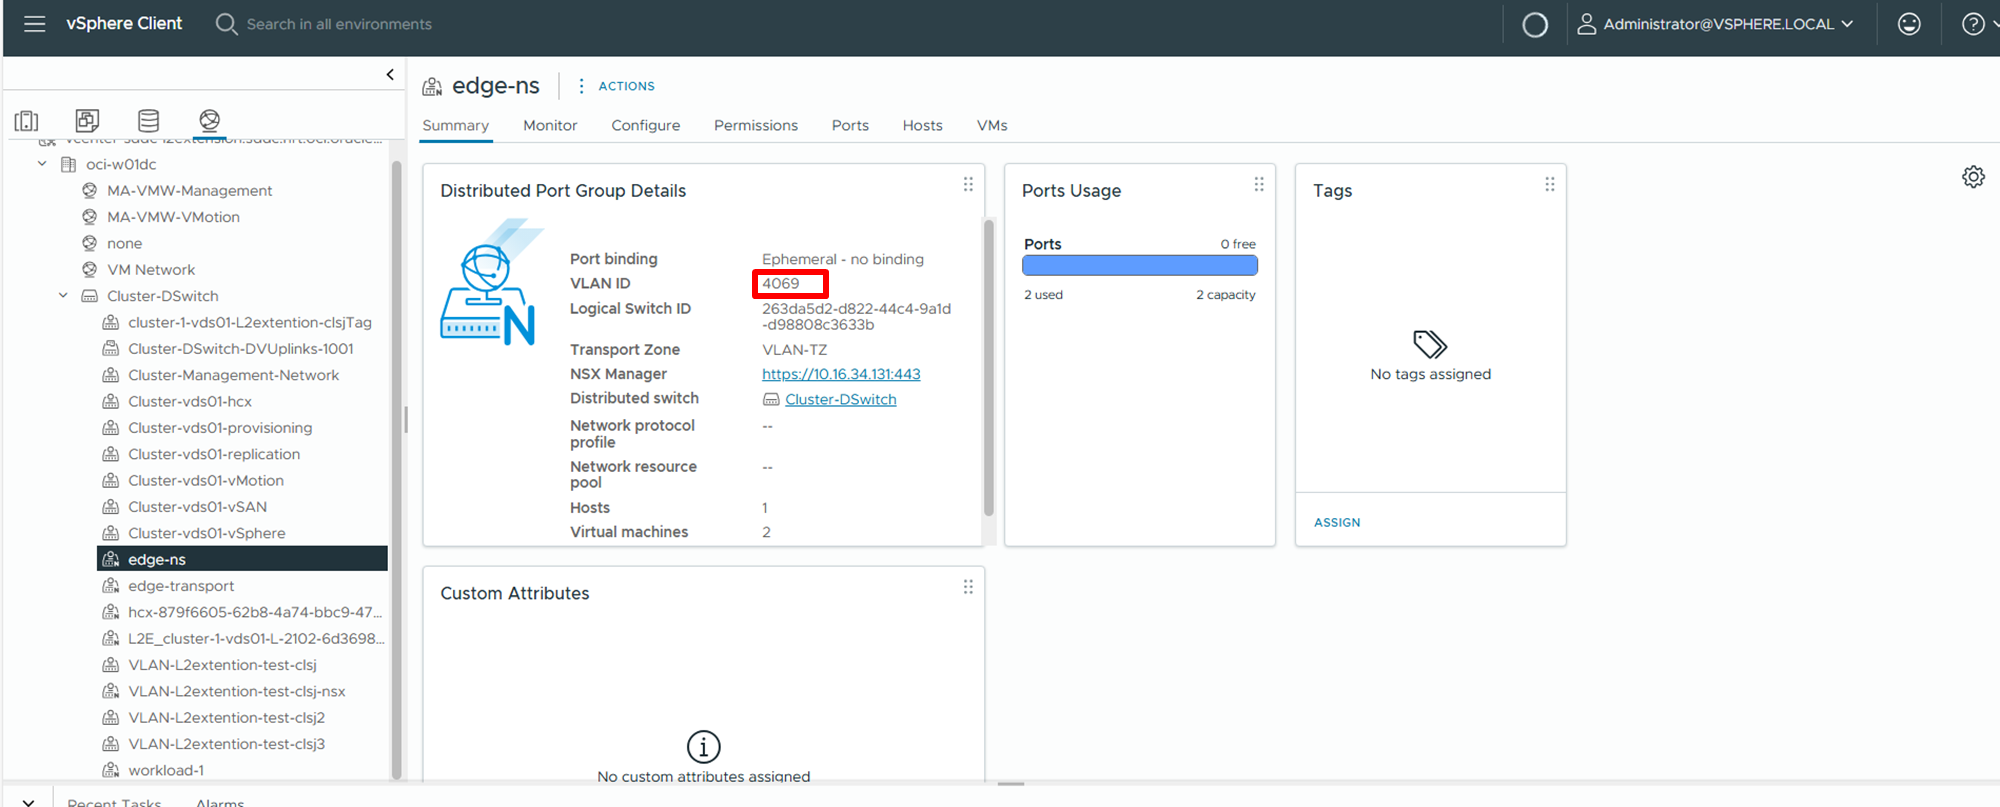Viewport: 2000px width, 807px height.
Task: Collapse the navigator side panel
Action: pos(390,75)
